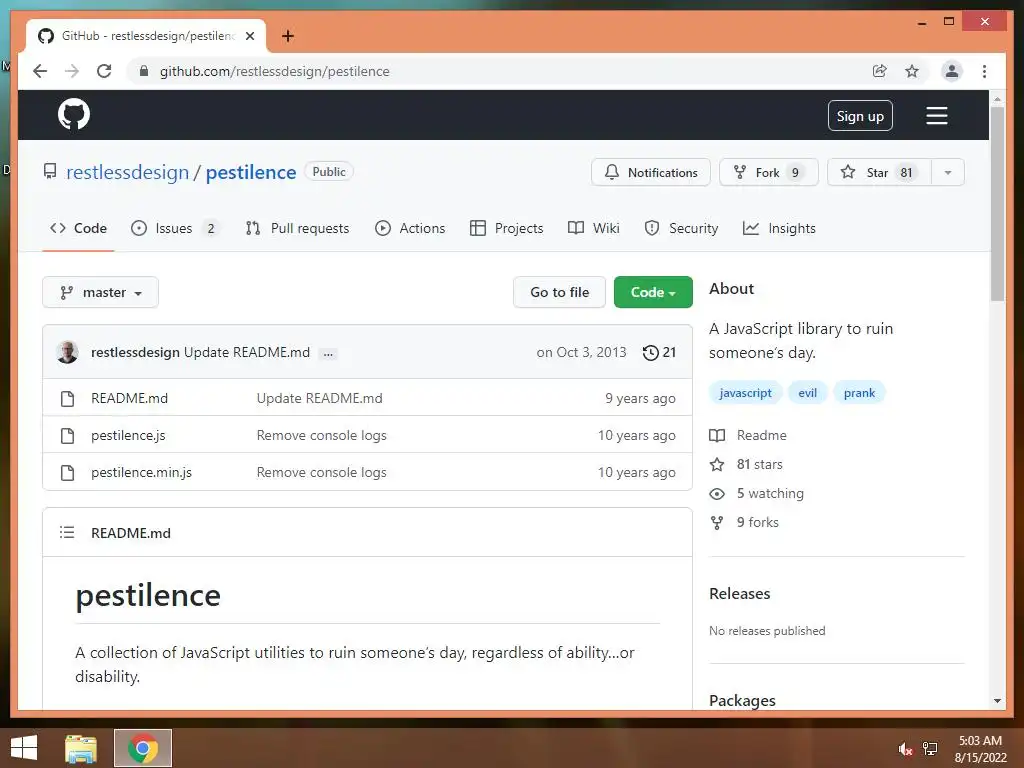Open pestilence.min.js file
This screenshot has height=768, width=1024.
[x=141, y=472]
